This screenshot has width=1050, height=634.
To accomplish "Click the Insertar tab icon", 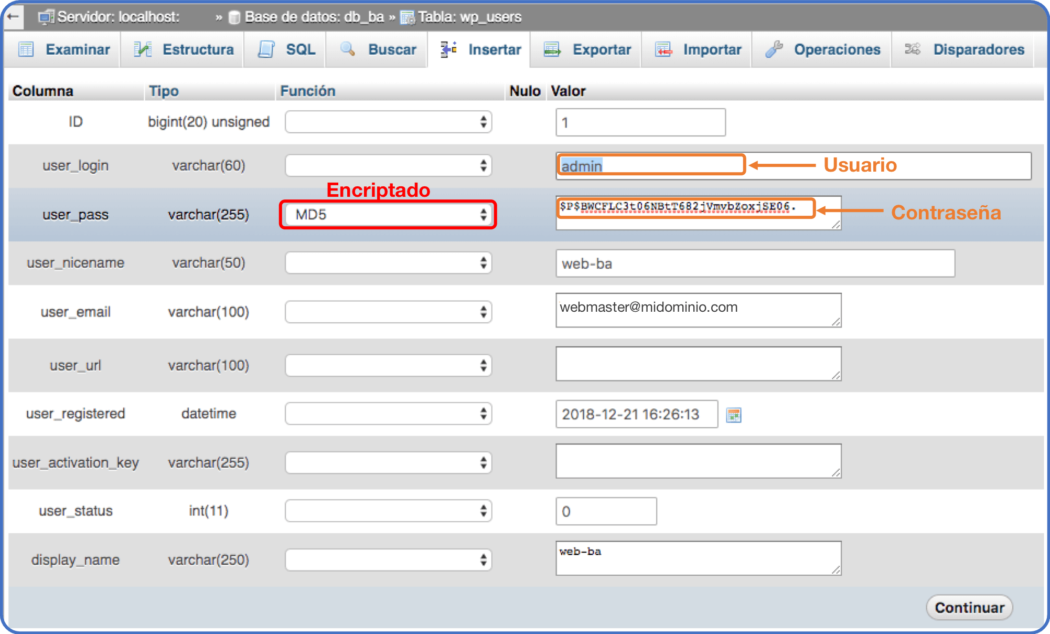I will 449,48.
